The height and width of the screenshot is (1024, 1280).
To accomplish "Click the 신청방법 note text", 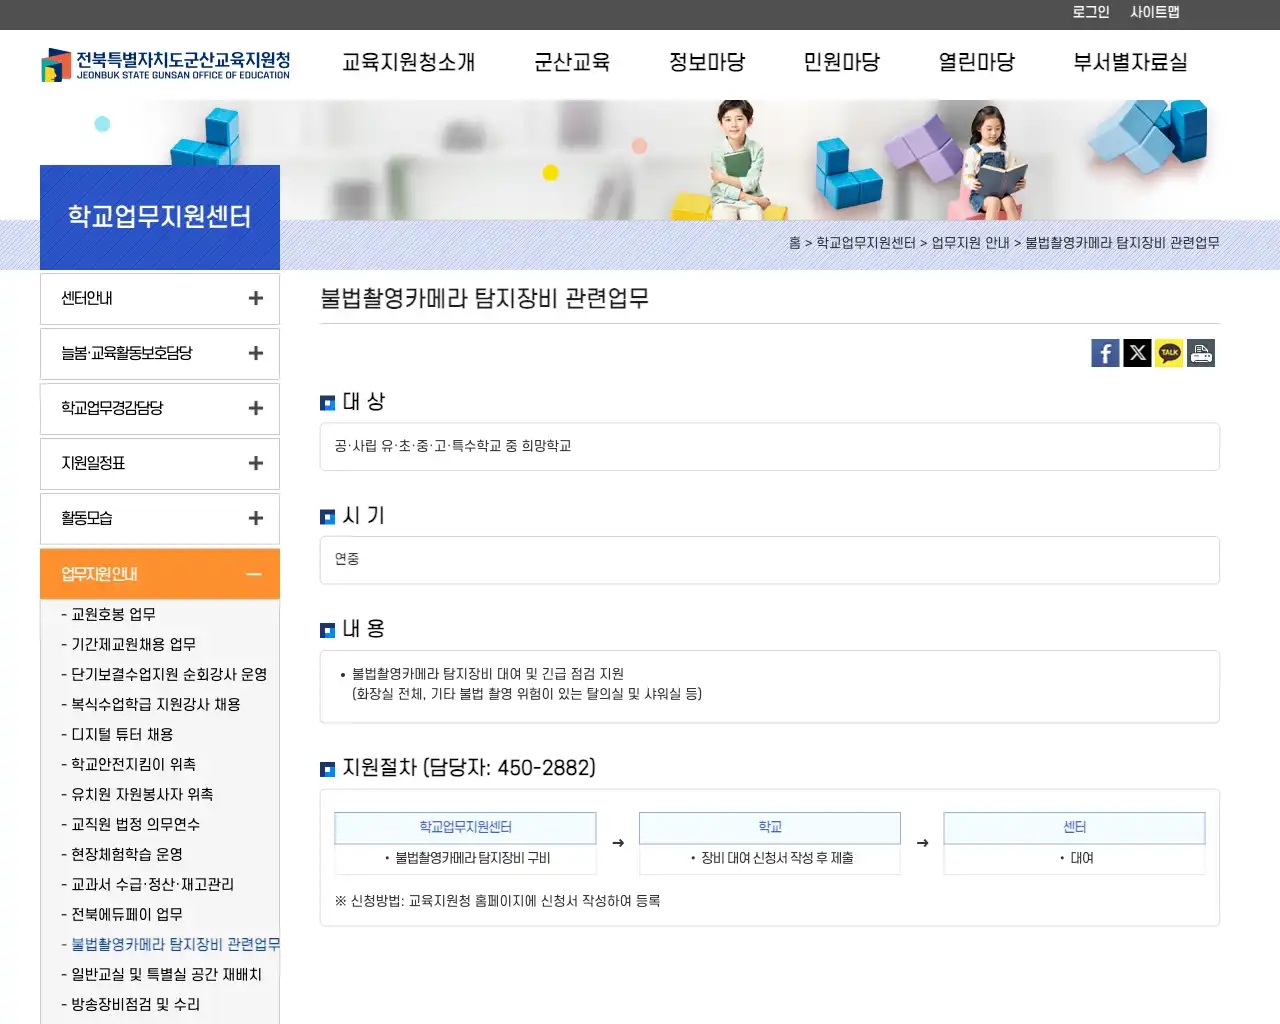I will [x=498, y=901].
